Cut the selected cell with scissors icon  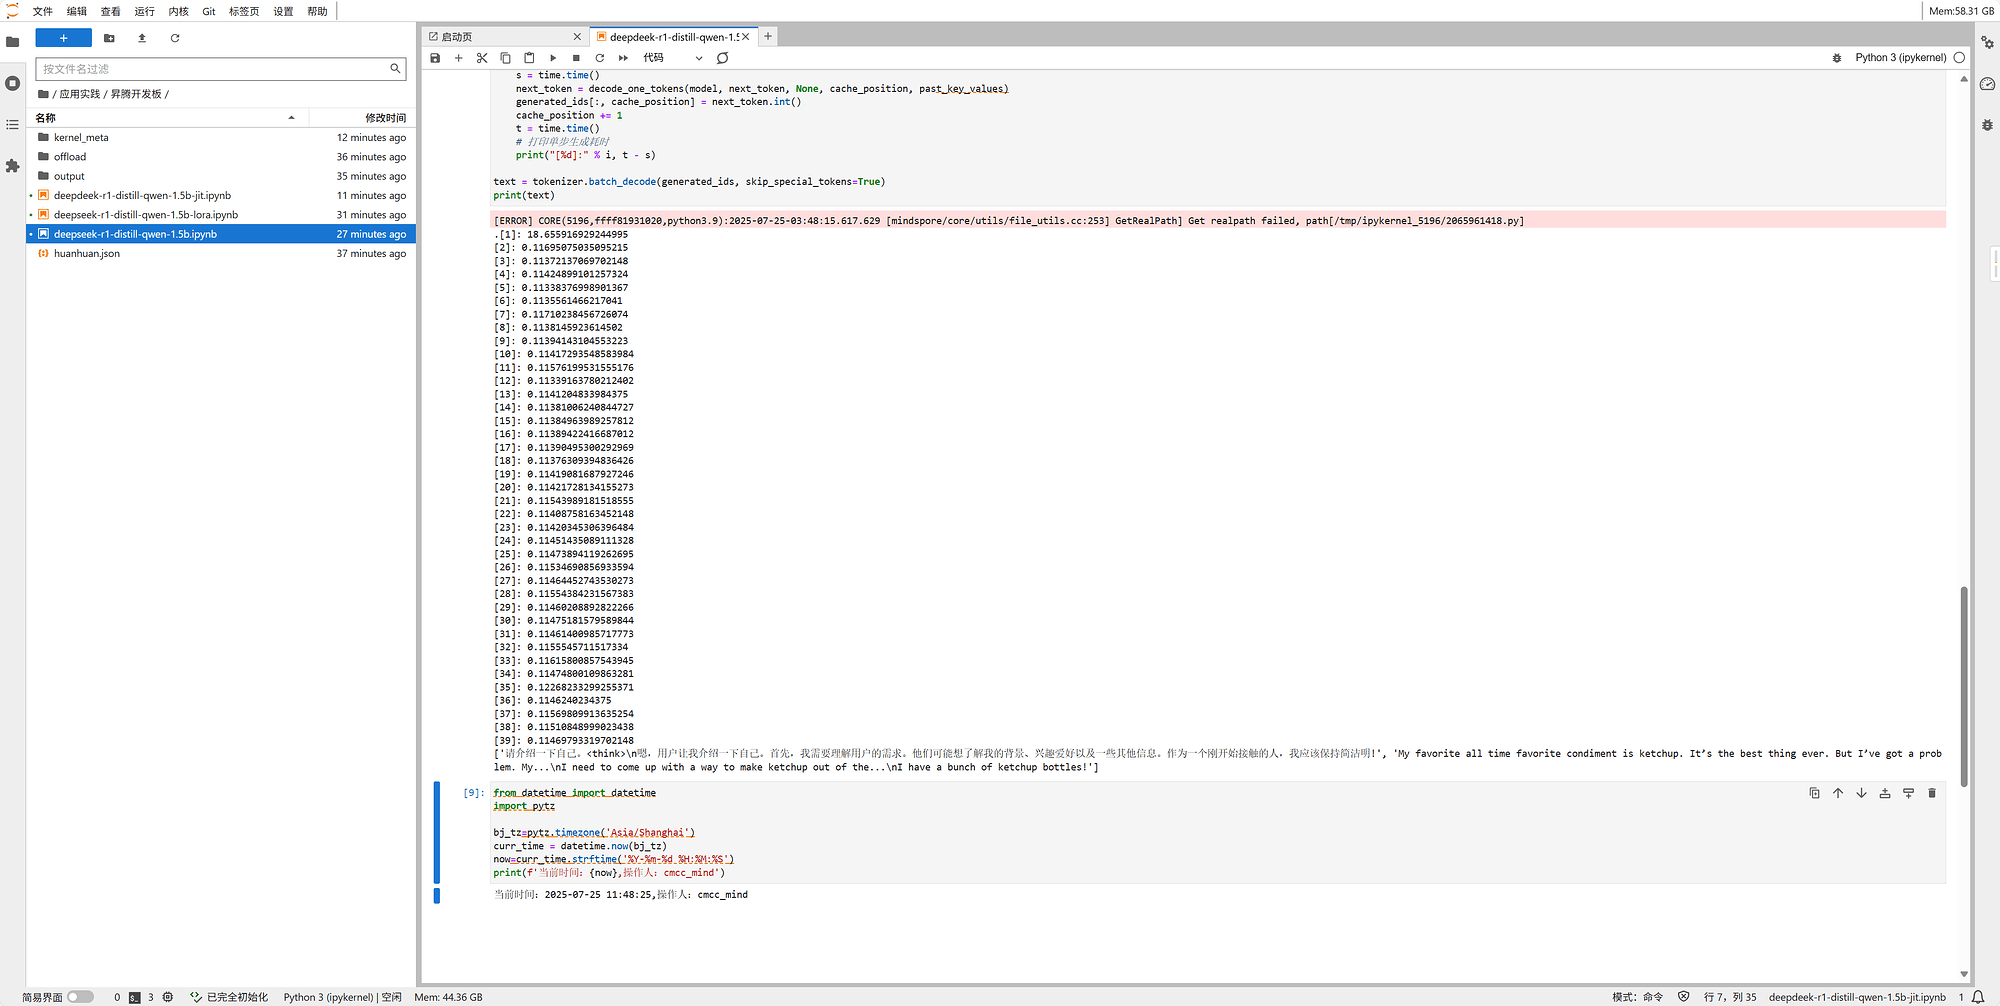tap(482, 58)
